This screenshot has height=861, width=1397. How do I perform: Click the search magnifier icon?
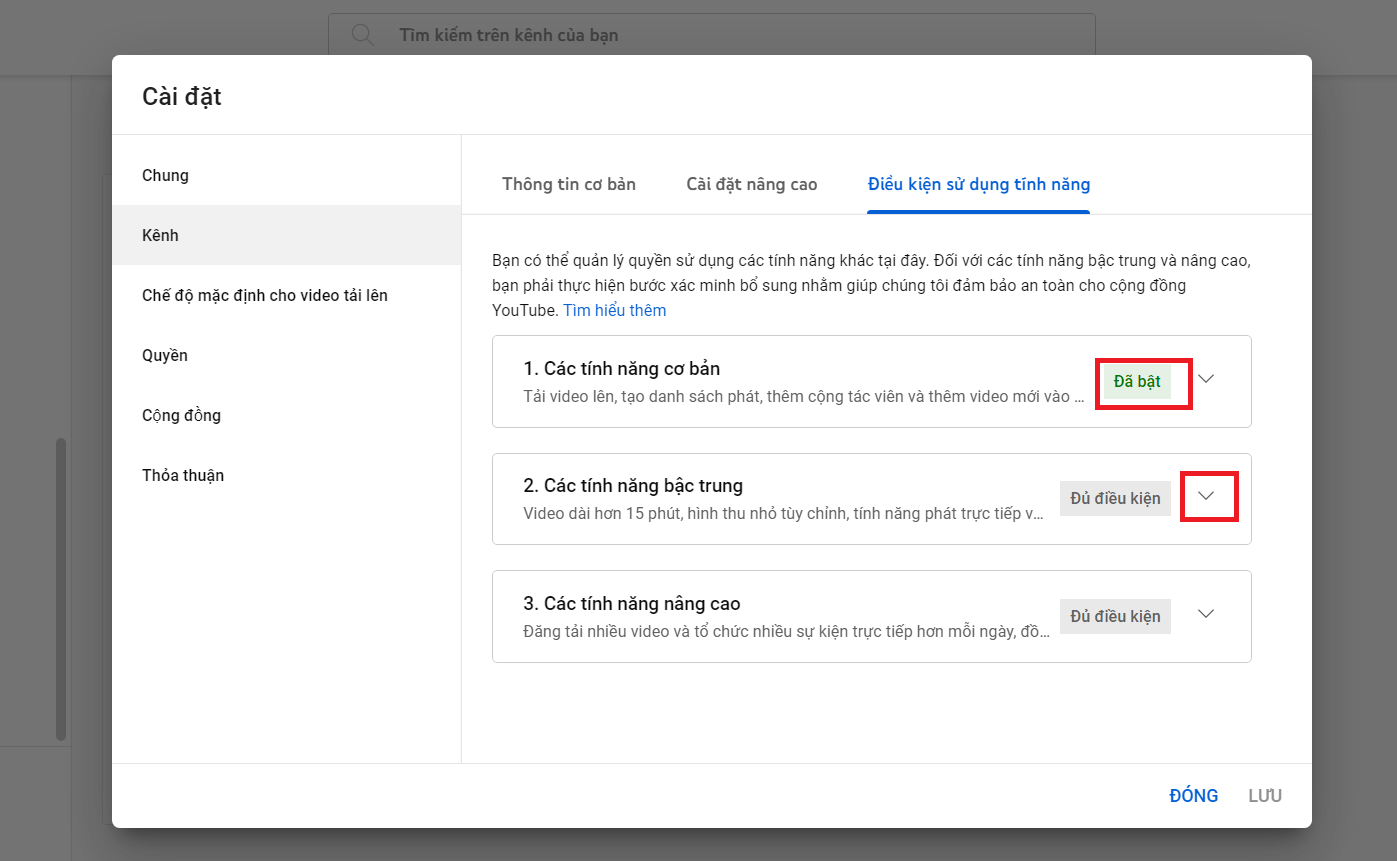pos(363,35)
